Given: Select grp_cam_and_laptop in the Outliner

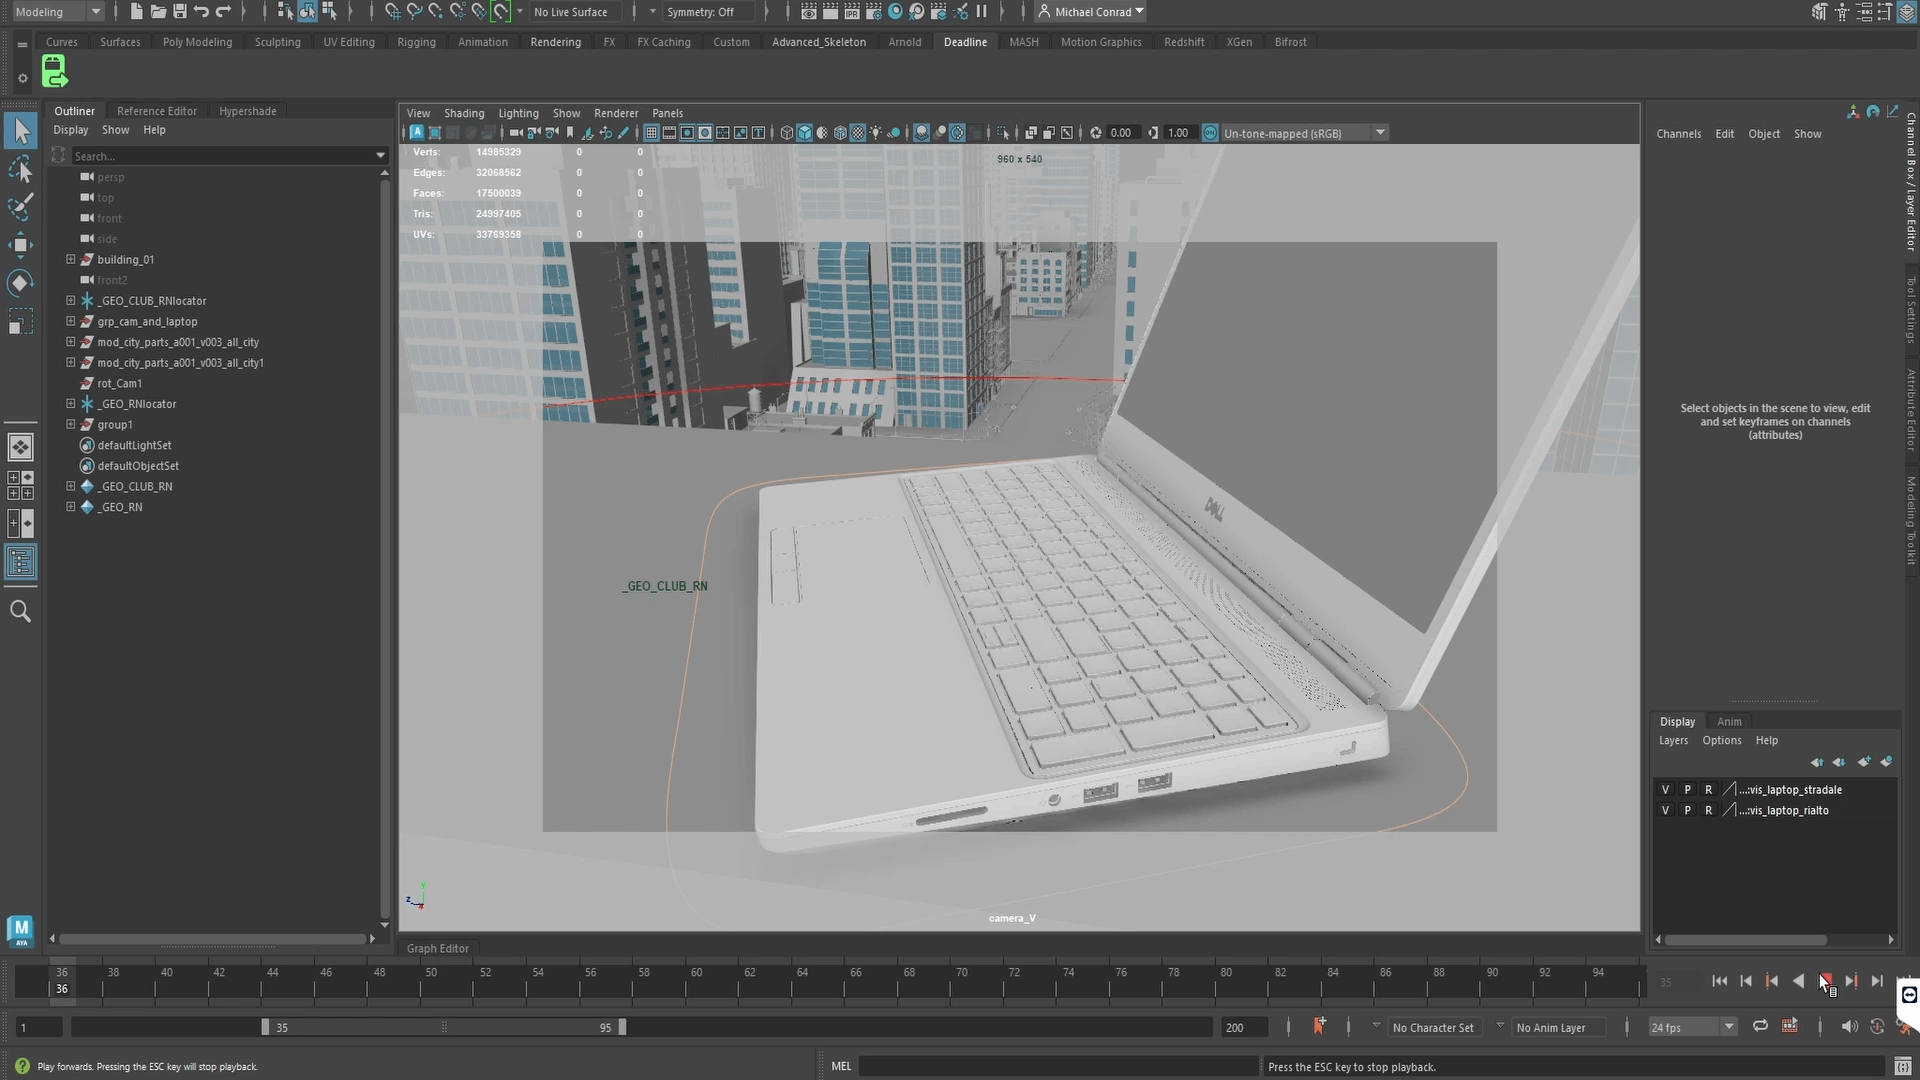Looking at the screenshot, I should click(x=147, y=321).
